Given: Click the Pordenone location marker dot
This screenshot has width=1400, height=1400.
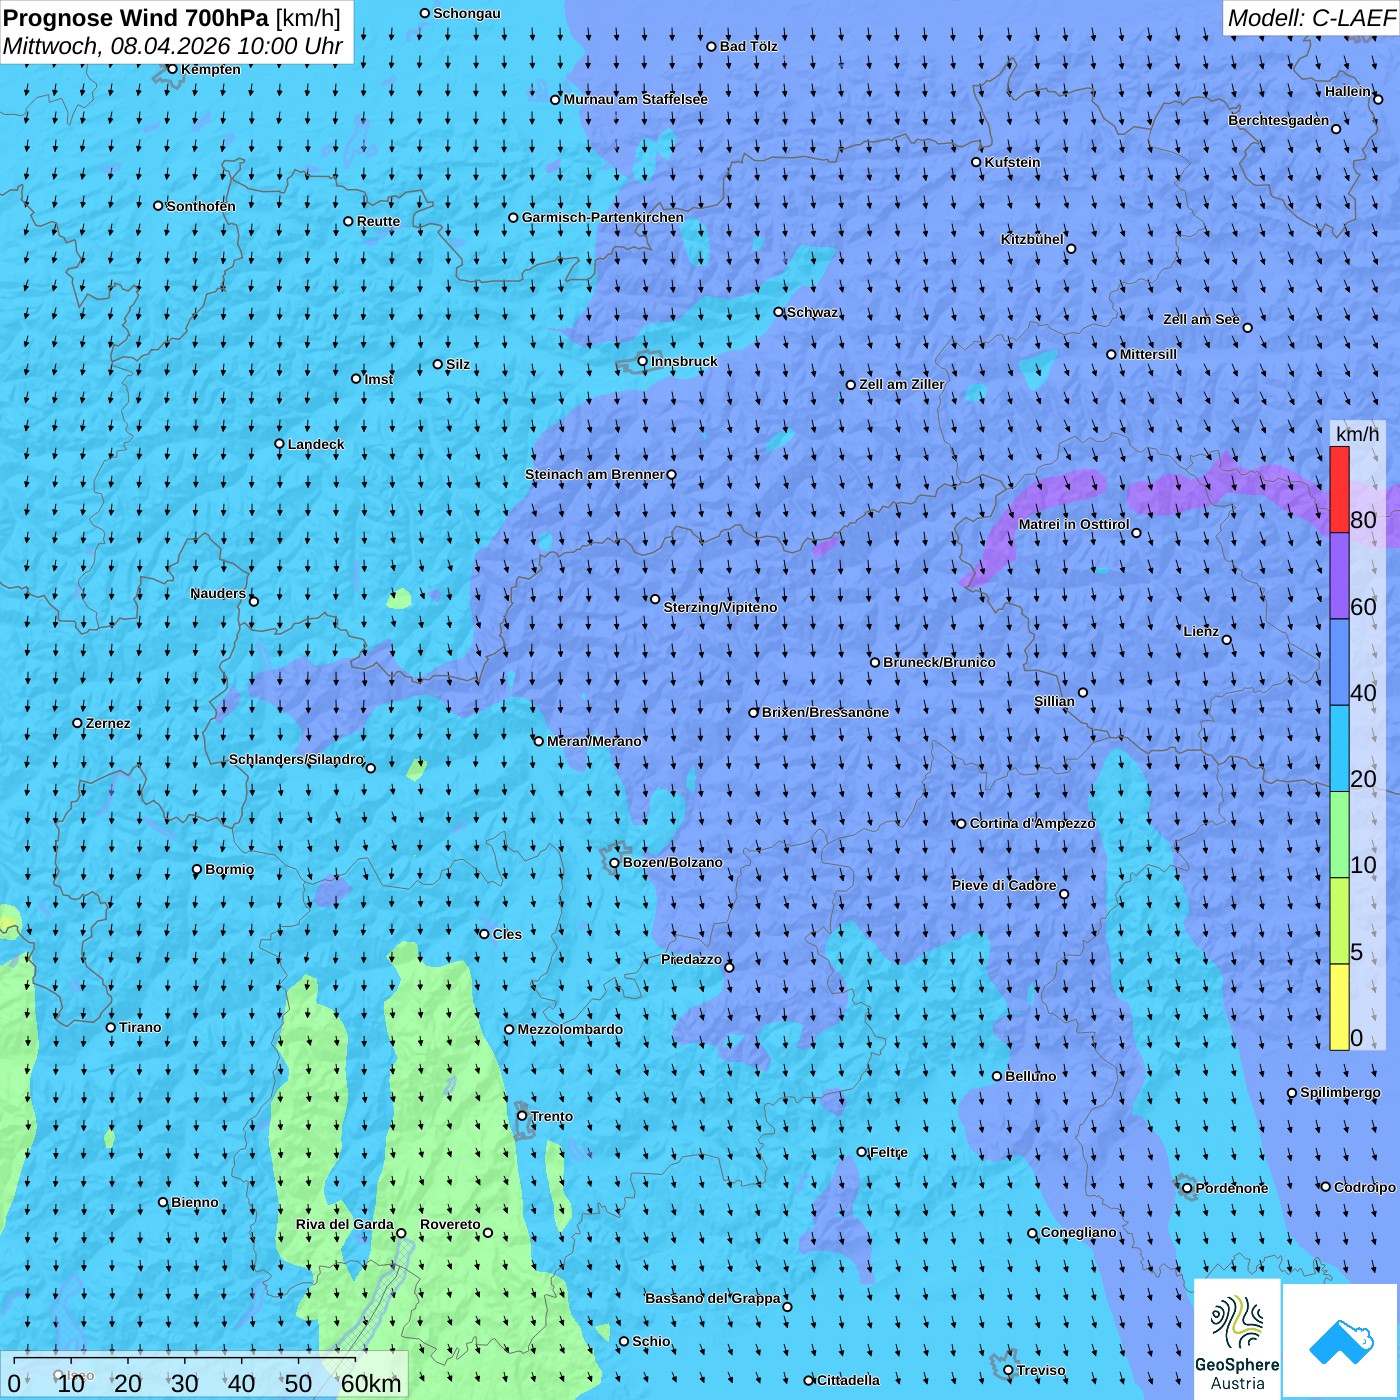Looking at the screenshot, I should click(1188, 1188).
